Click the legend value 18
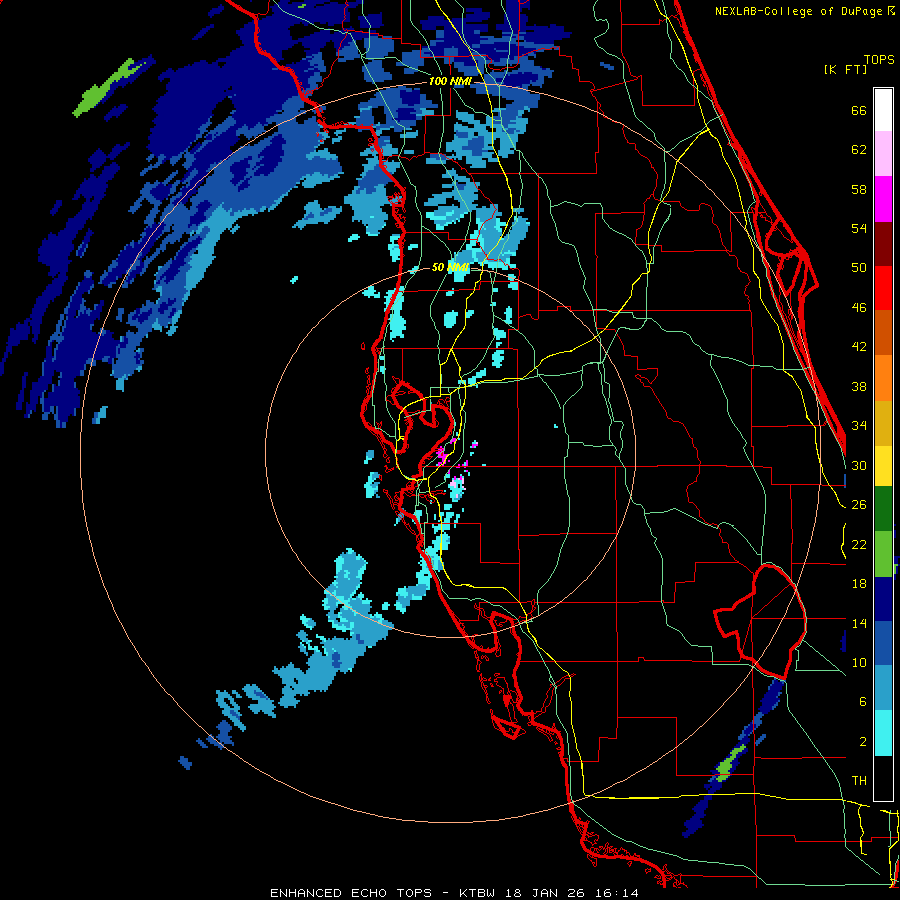The image size is (900, 900). [x=859, y=584]
